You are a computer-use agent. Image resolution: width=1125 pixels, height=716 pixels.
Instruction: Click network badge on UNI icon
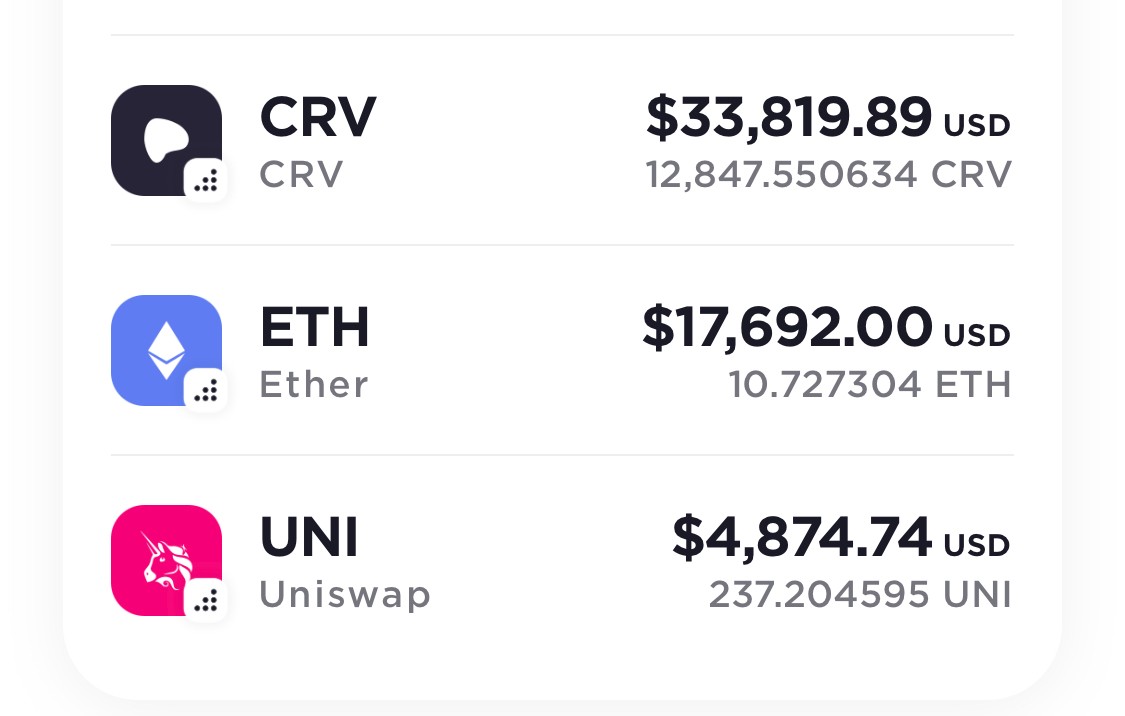click(x=206, y=600)
